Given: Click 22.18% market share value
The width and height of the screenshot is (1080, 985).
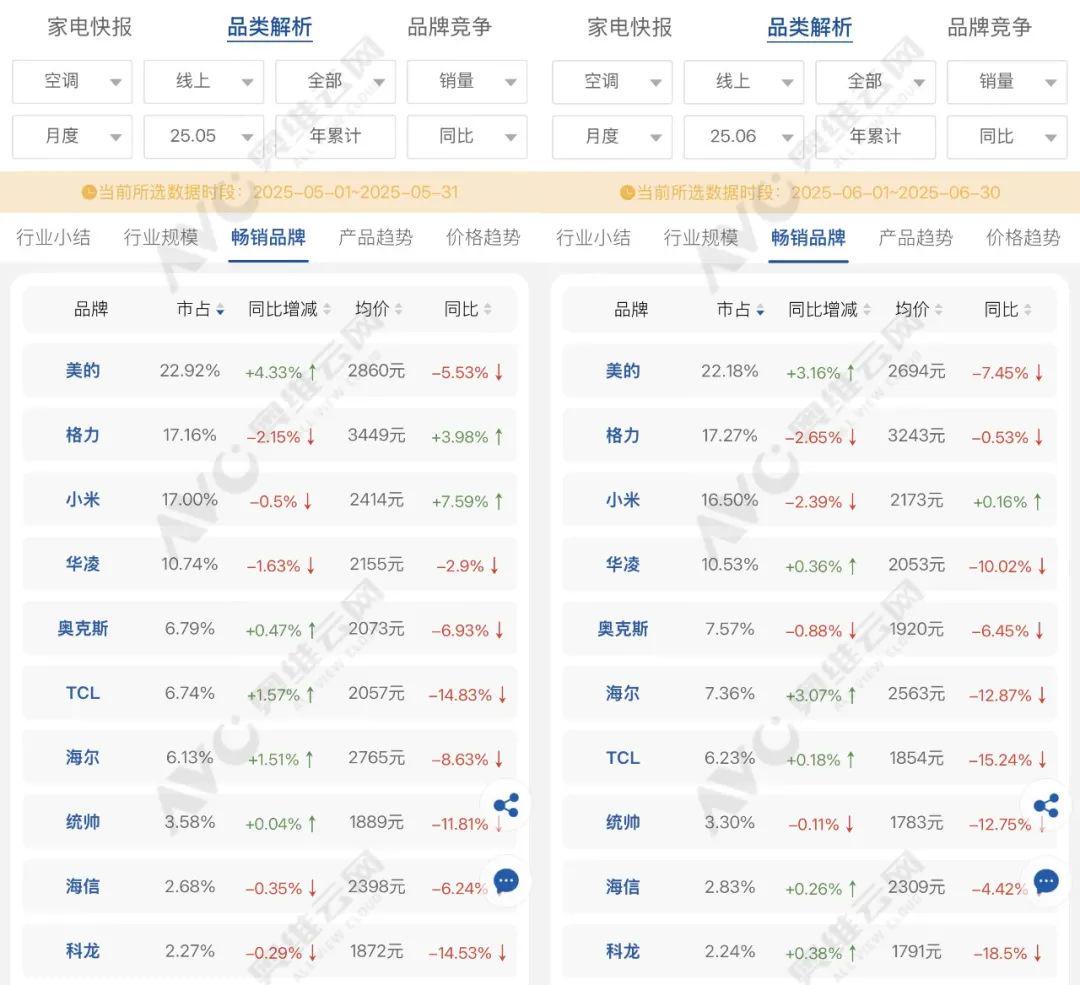Looking at the screenshot, I should pos(729,371).
